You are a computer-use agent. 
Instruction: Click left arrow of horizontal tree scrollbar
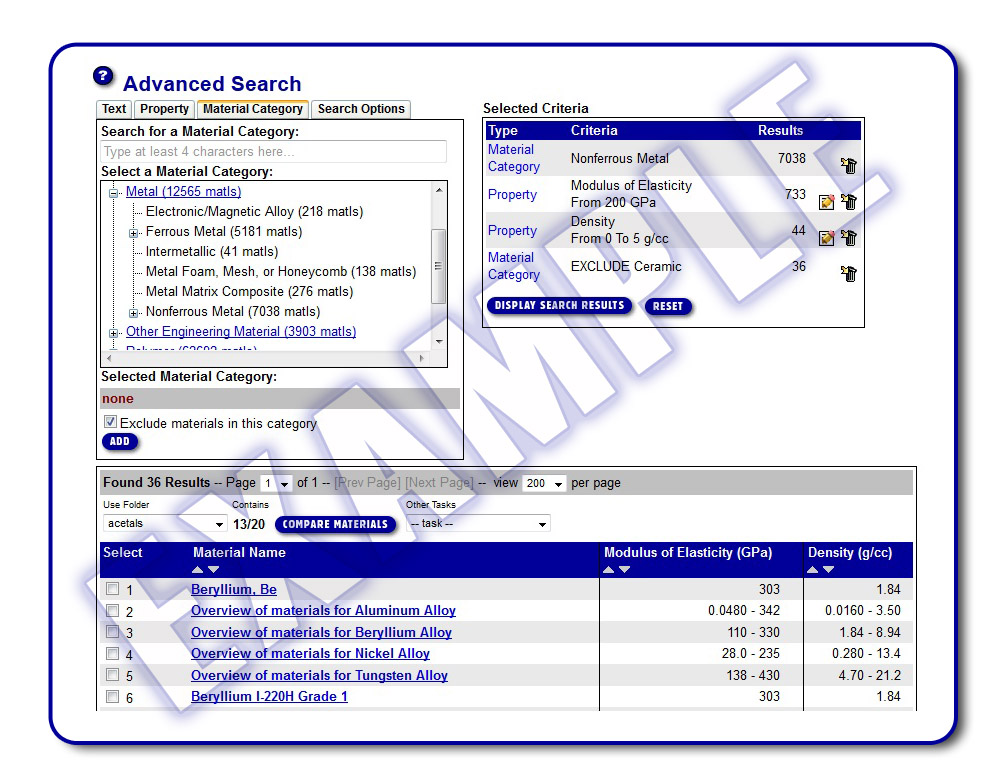[109, 359]
